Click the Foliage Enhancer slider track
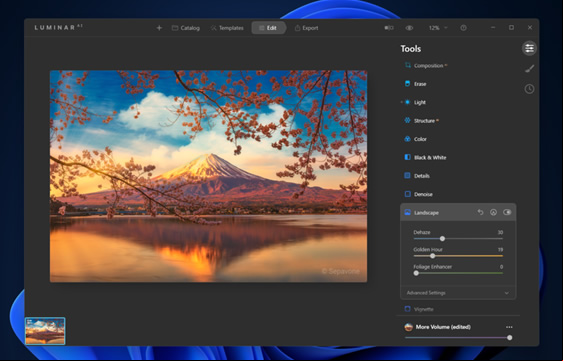 (x=458, y=273)
